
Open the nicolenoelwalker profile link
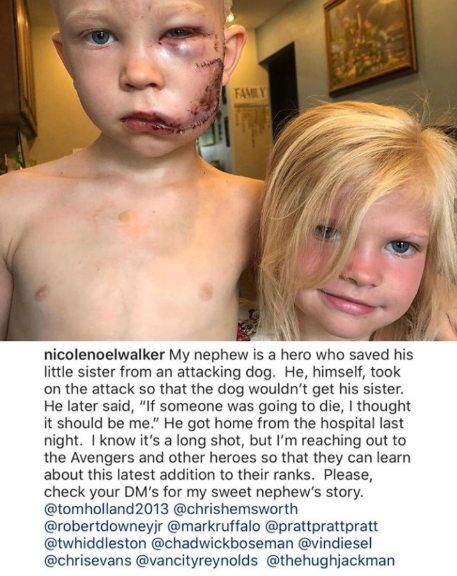(104, 356)
